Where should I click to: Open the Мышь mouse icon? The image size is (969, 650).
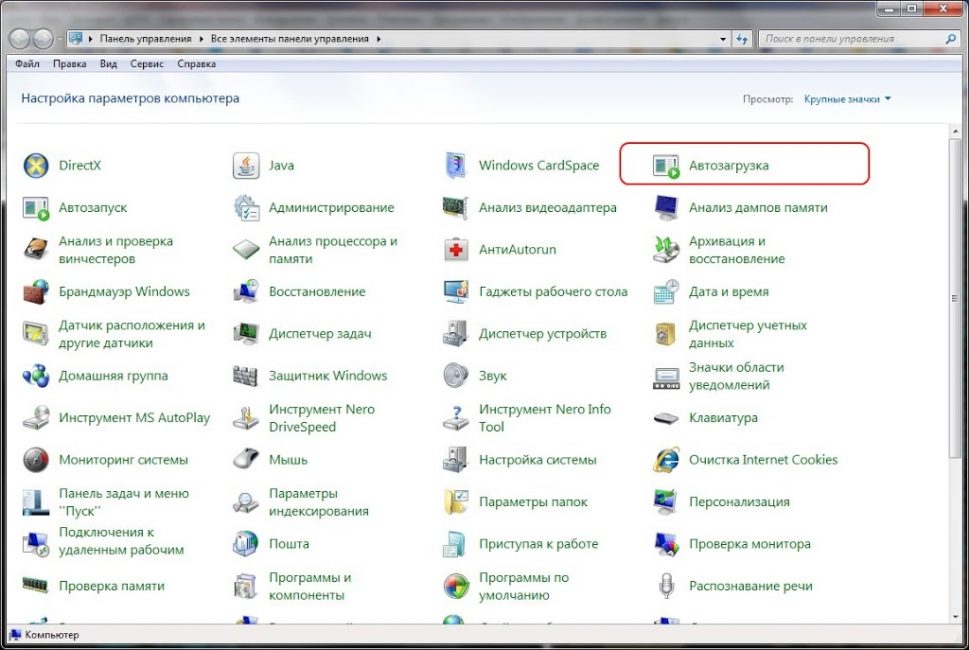tap(246, 460)
